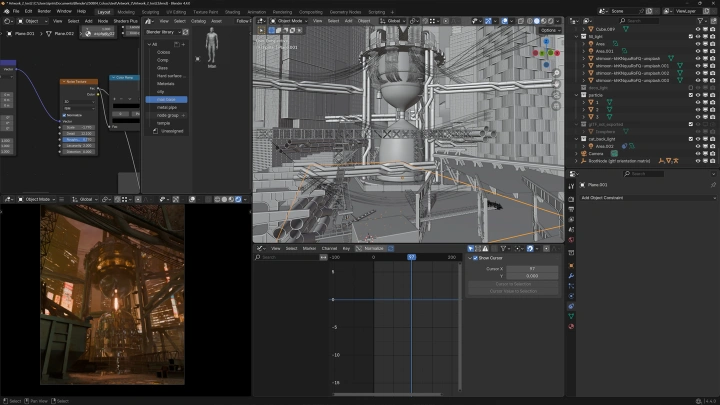Toggle the Show Cursor checkbox
The width and height of the screenshot is (720, 405).
[x=475, y=258]
